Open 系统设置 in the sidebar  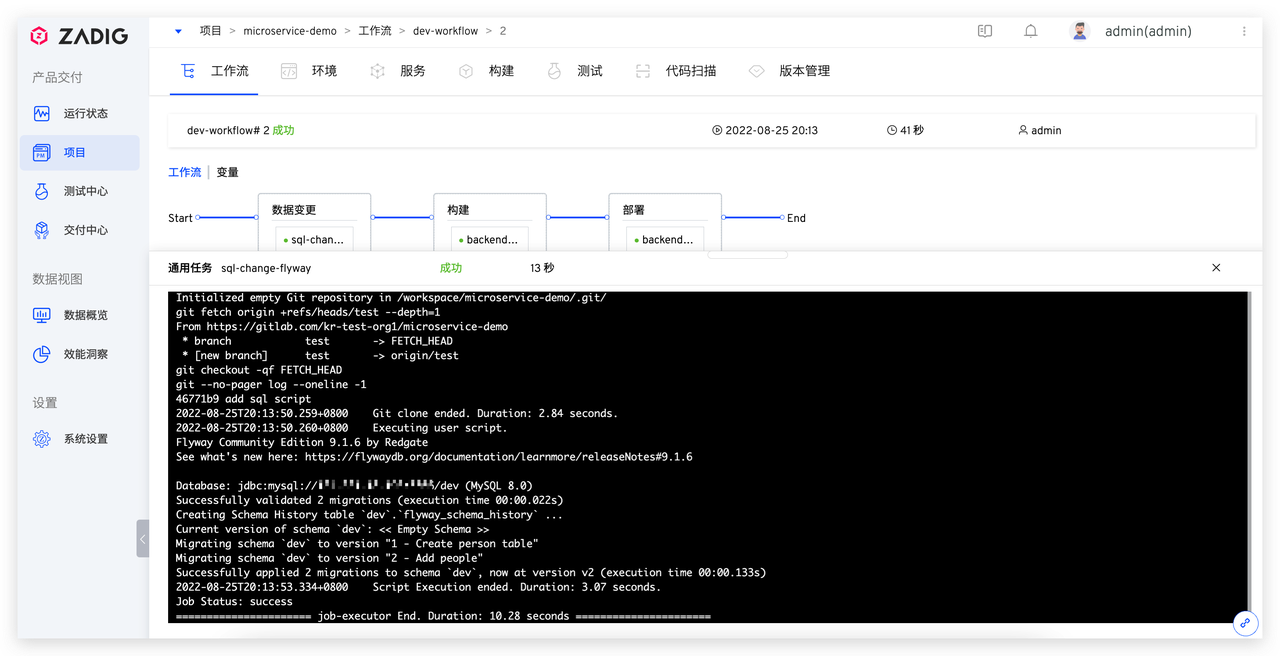[80, 439]
